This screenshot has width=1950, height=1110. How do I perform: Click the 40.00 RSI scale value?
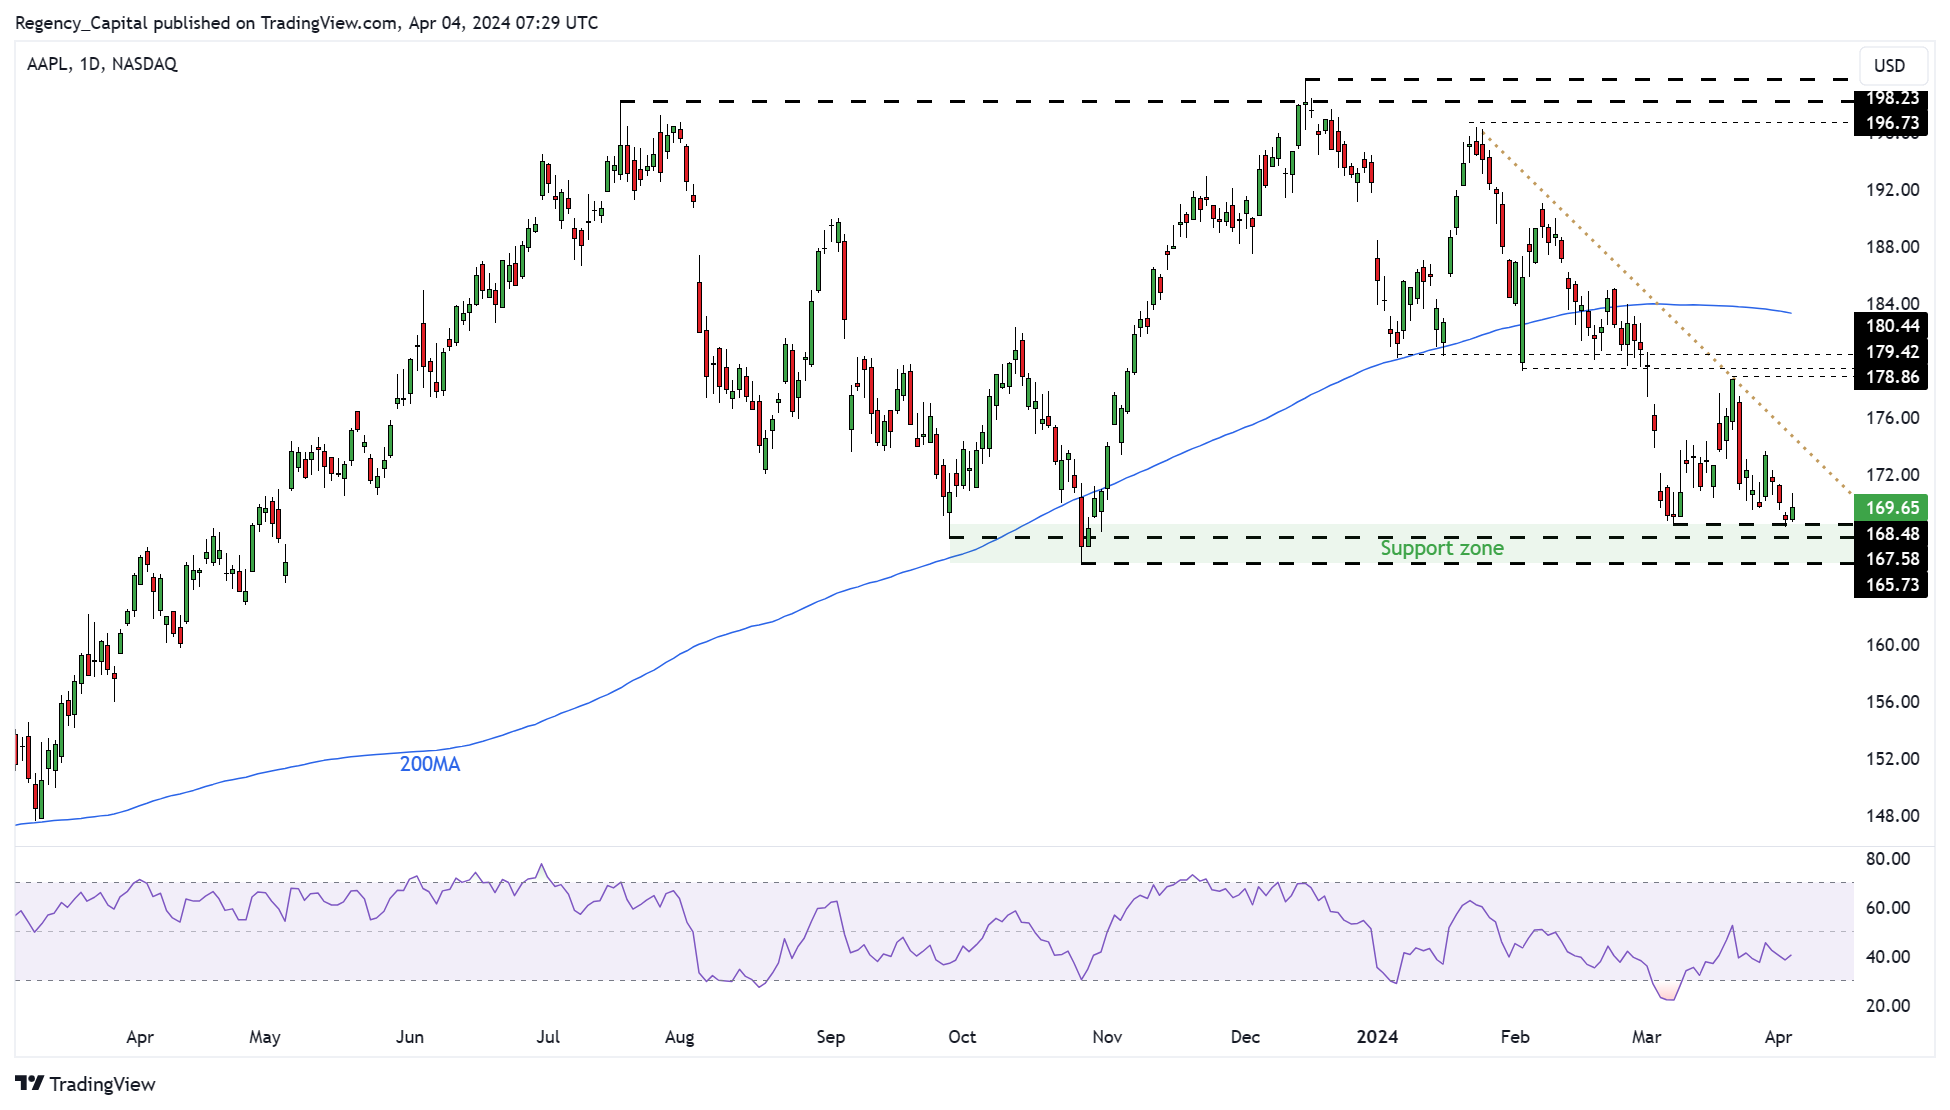click(x=1888, y=957)
